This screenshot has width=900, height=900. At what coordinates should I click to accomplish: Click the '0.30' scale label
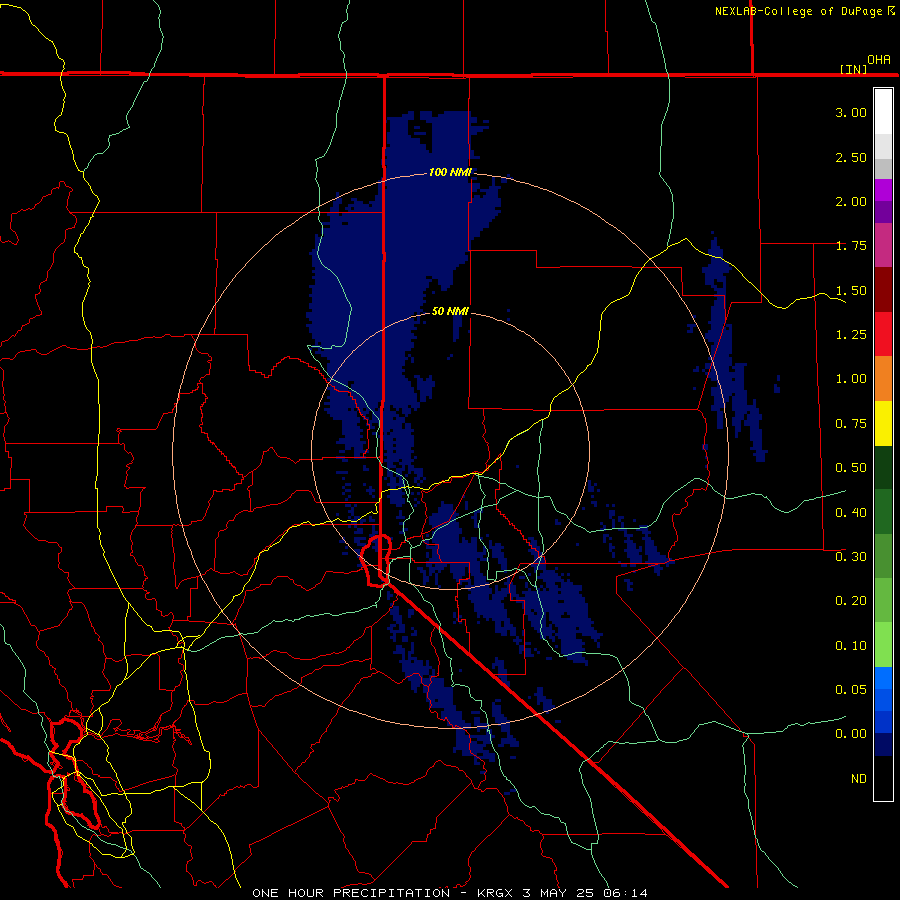[x=851, y=557]
